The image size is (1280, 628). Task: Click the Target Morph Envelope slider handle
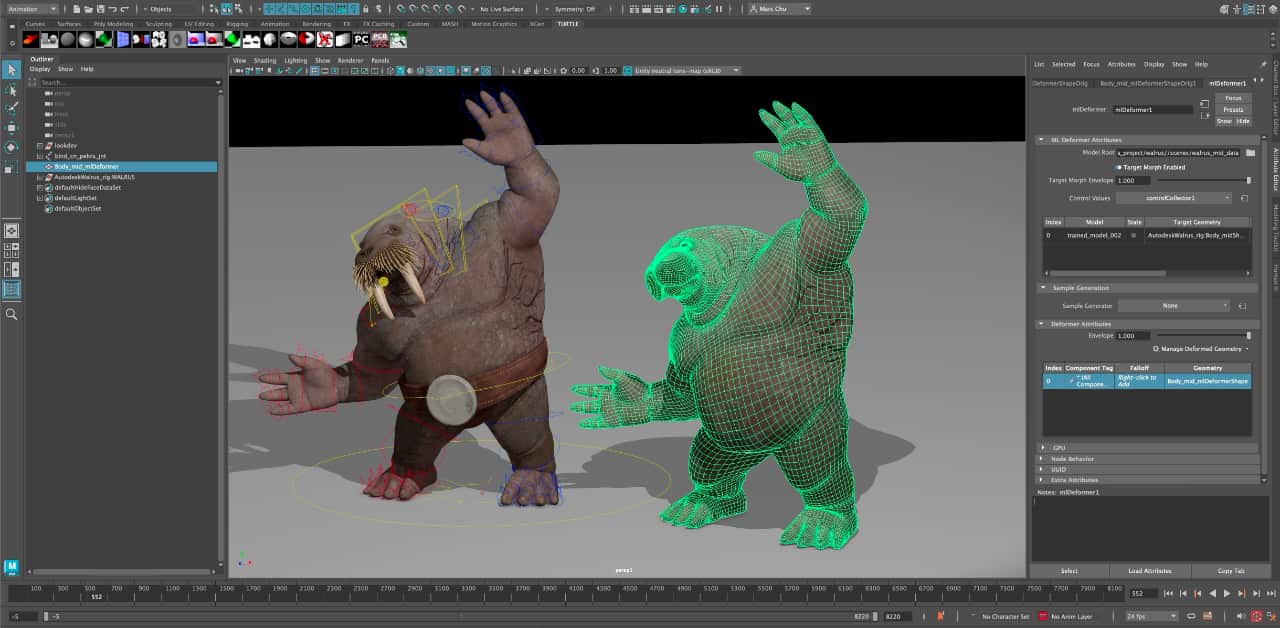coord(1249,180)
